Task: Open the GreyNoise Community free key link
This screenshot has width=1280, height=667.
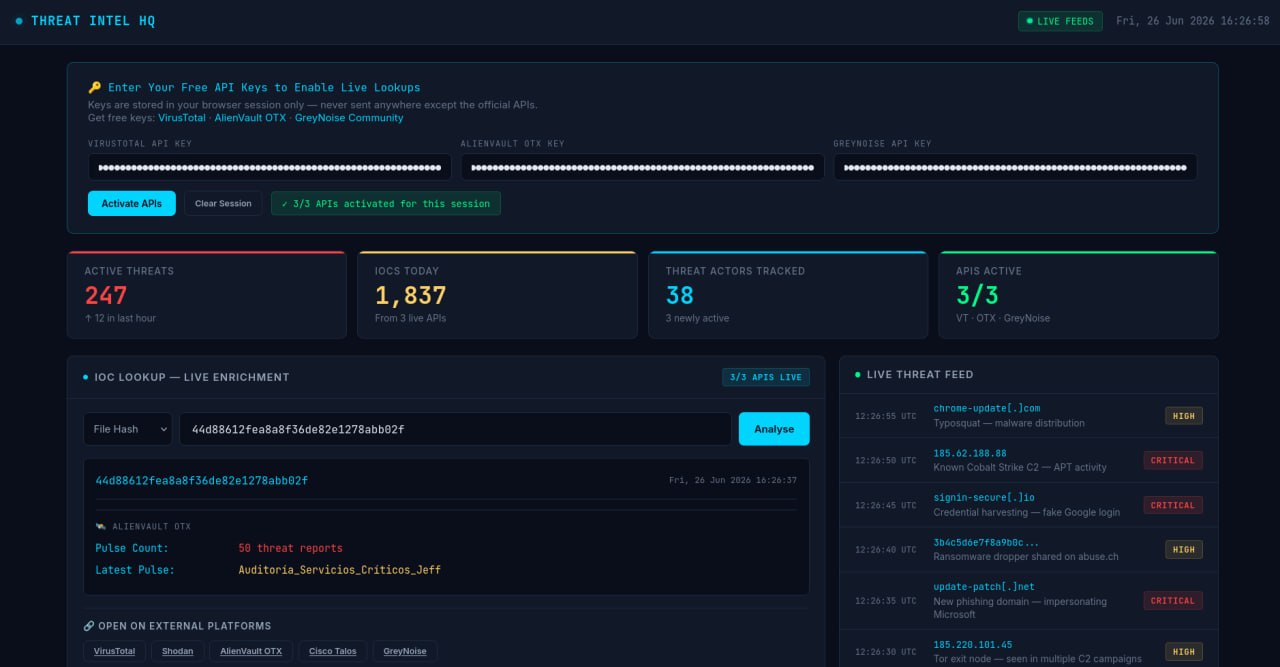Action: point(349,118)
